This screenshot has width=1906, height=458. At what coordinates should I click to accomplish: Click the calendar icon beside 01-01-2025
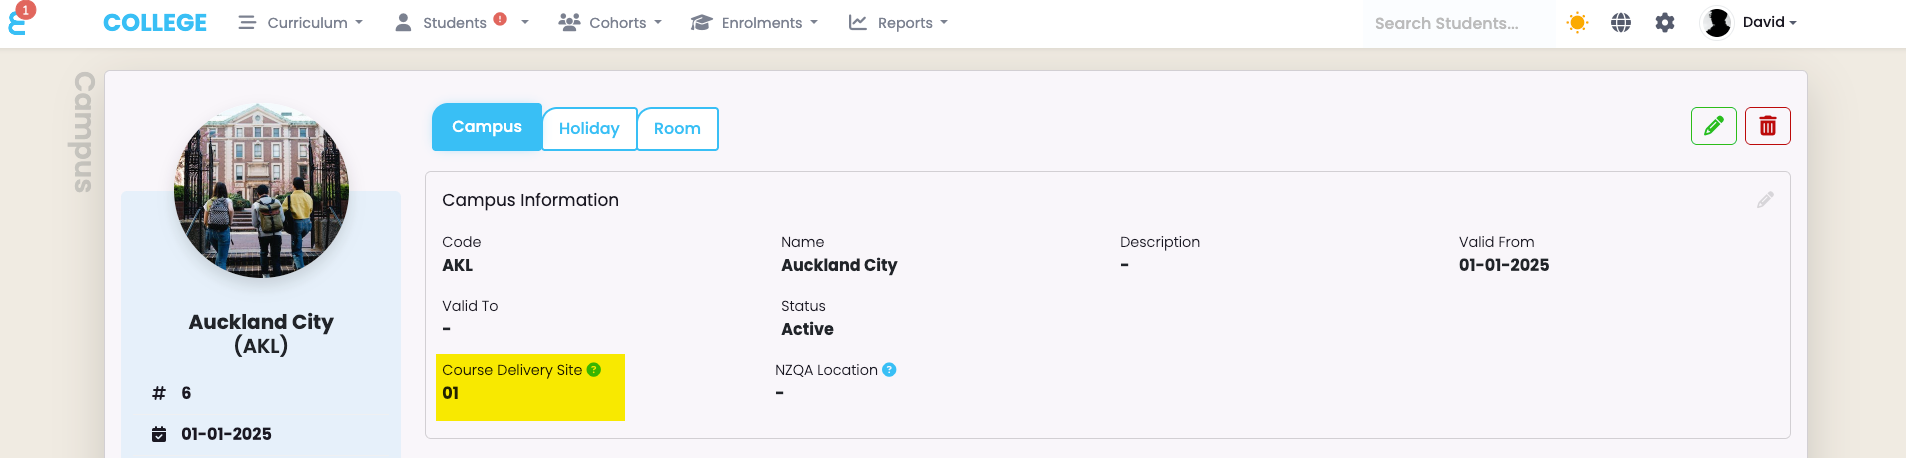pos(159,434)
